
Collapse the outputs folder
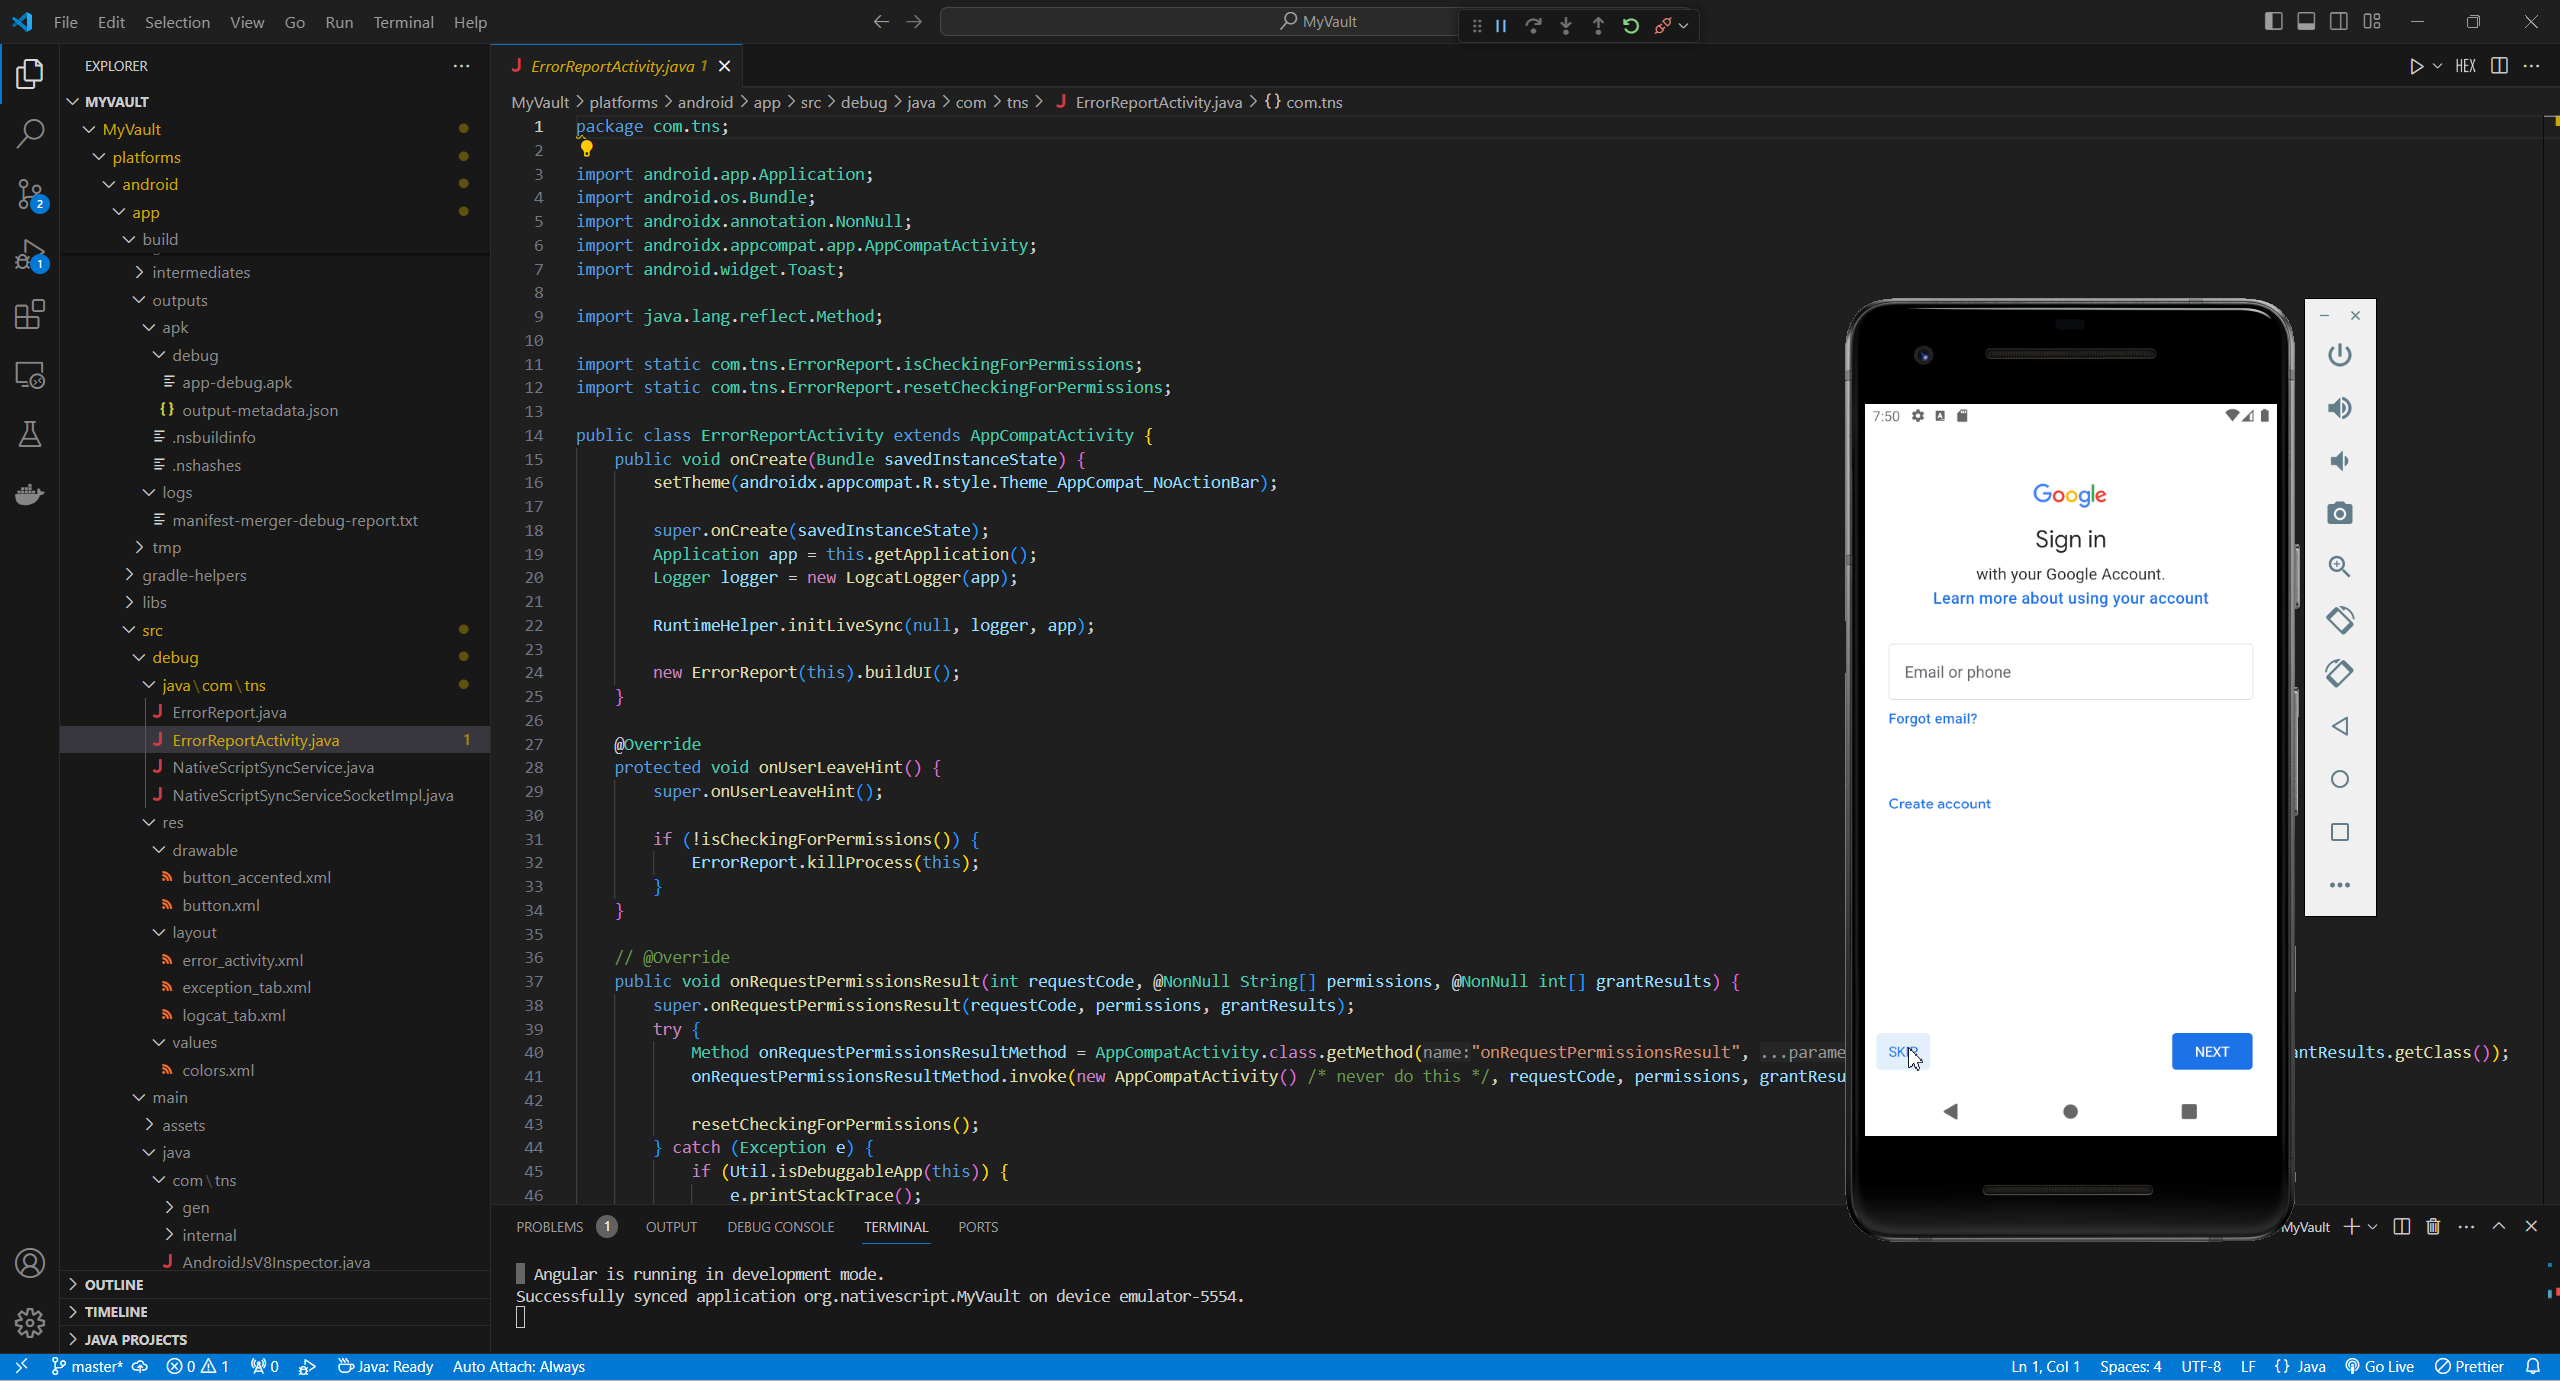click(179, 300)
